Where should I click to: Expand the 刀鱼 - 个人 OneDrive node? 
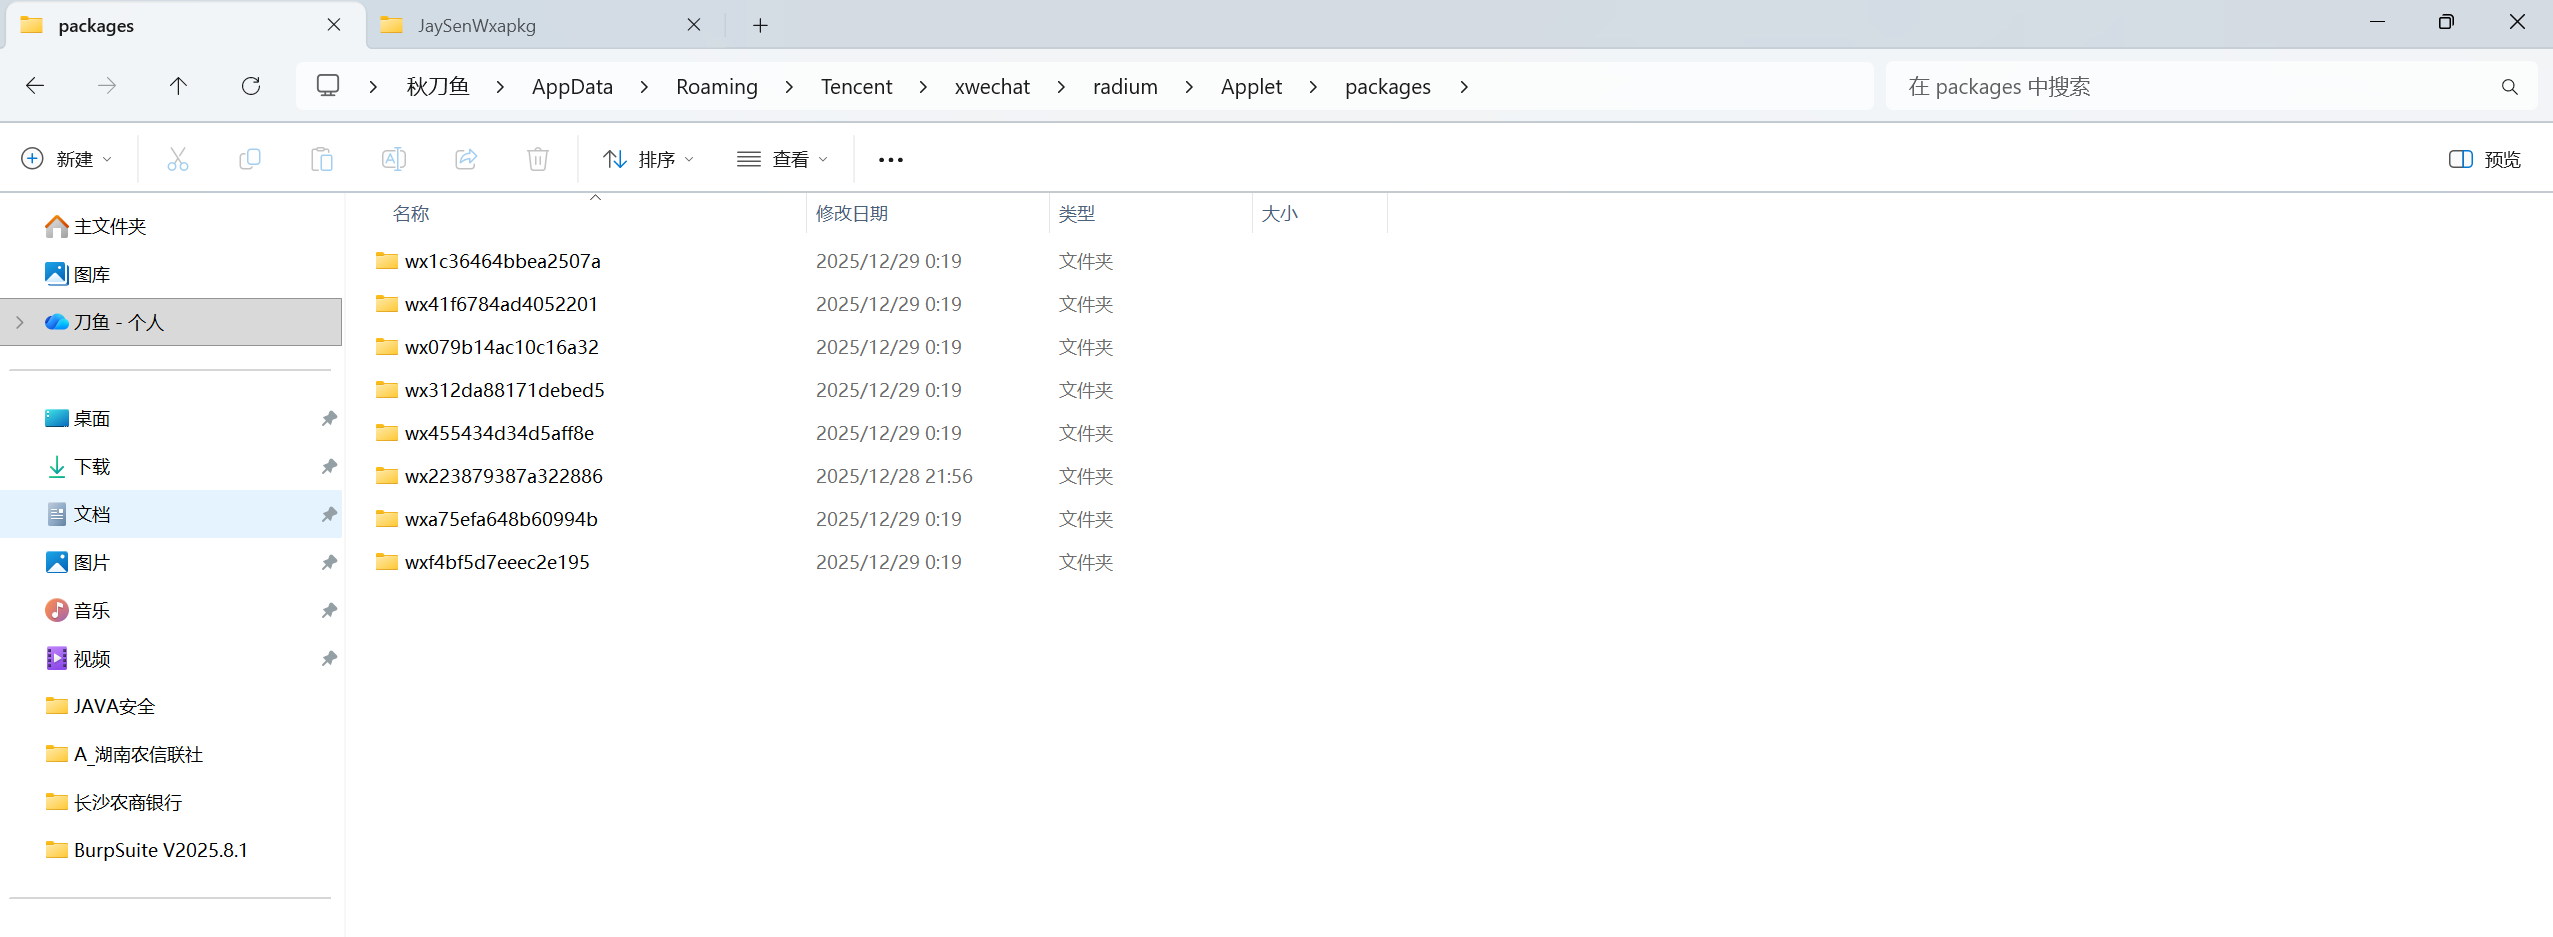(x=20, y=322)
